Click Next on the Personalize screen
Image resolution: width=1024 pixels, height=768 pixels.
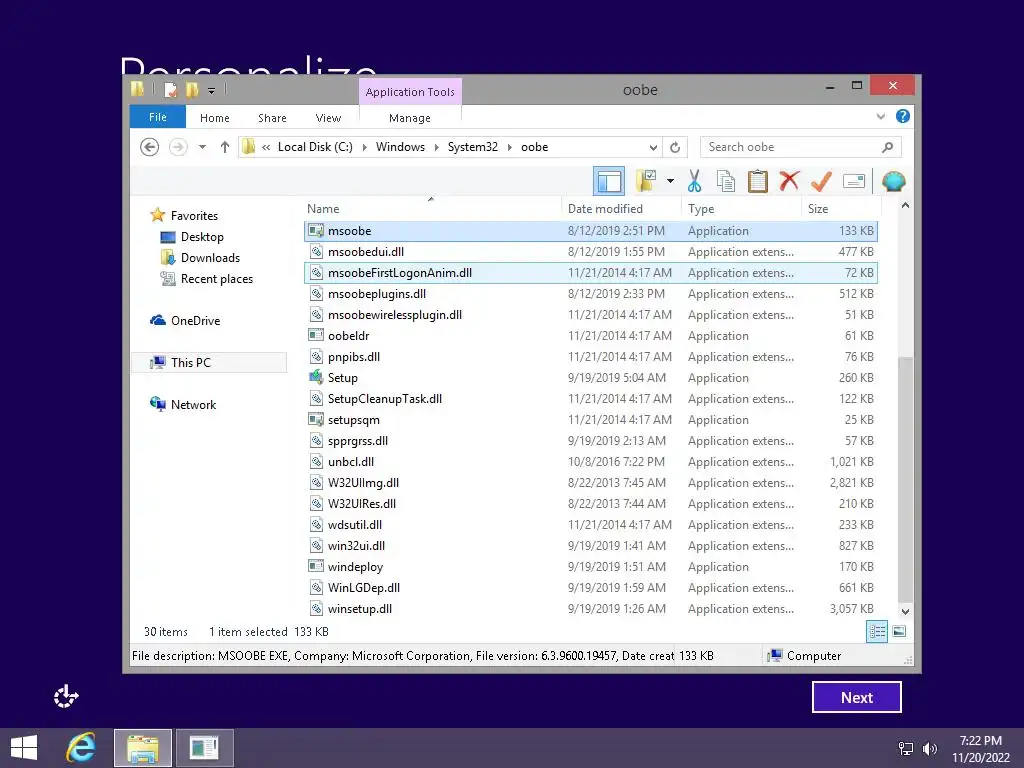pyautogui.click(x=857, y=697)
